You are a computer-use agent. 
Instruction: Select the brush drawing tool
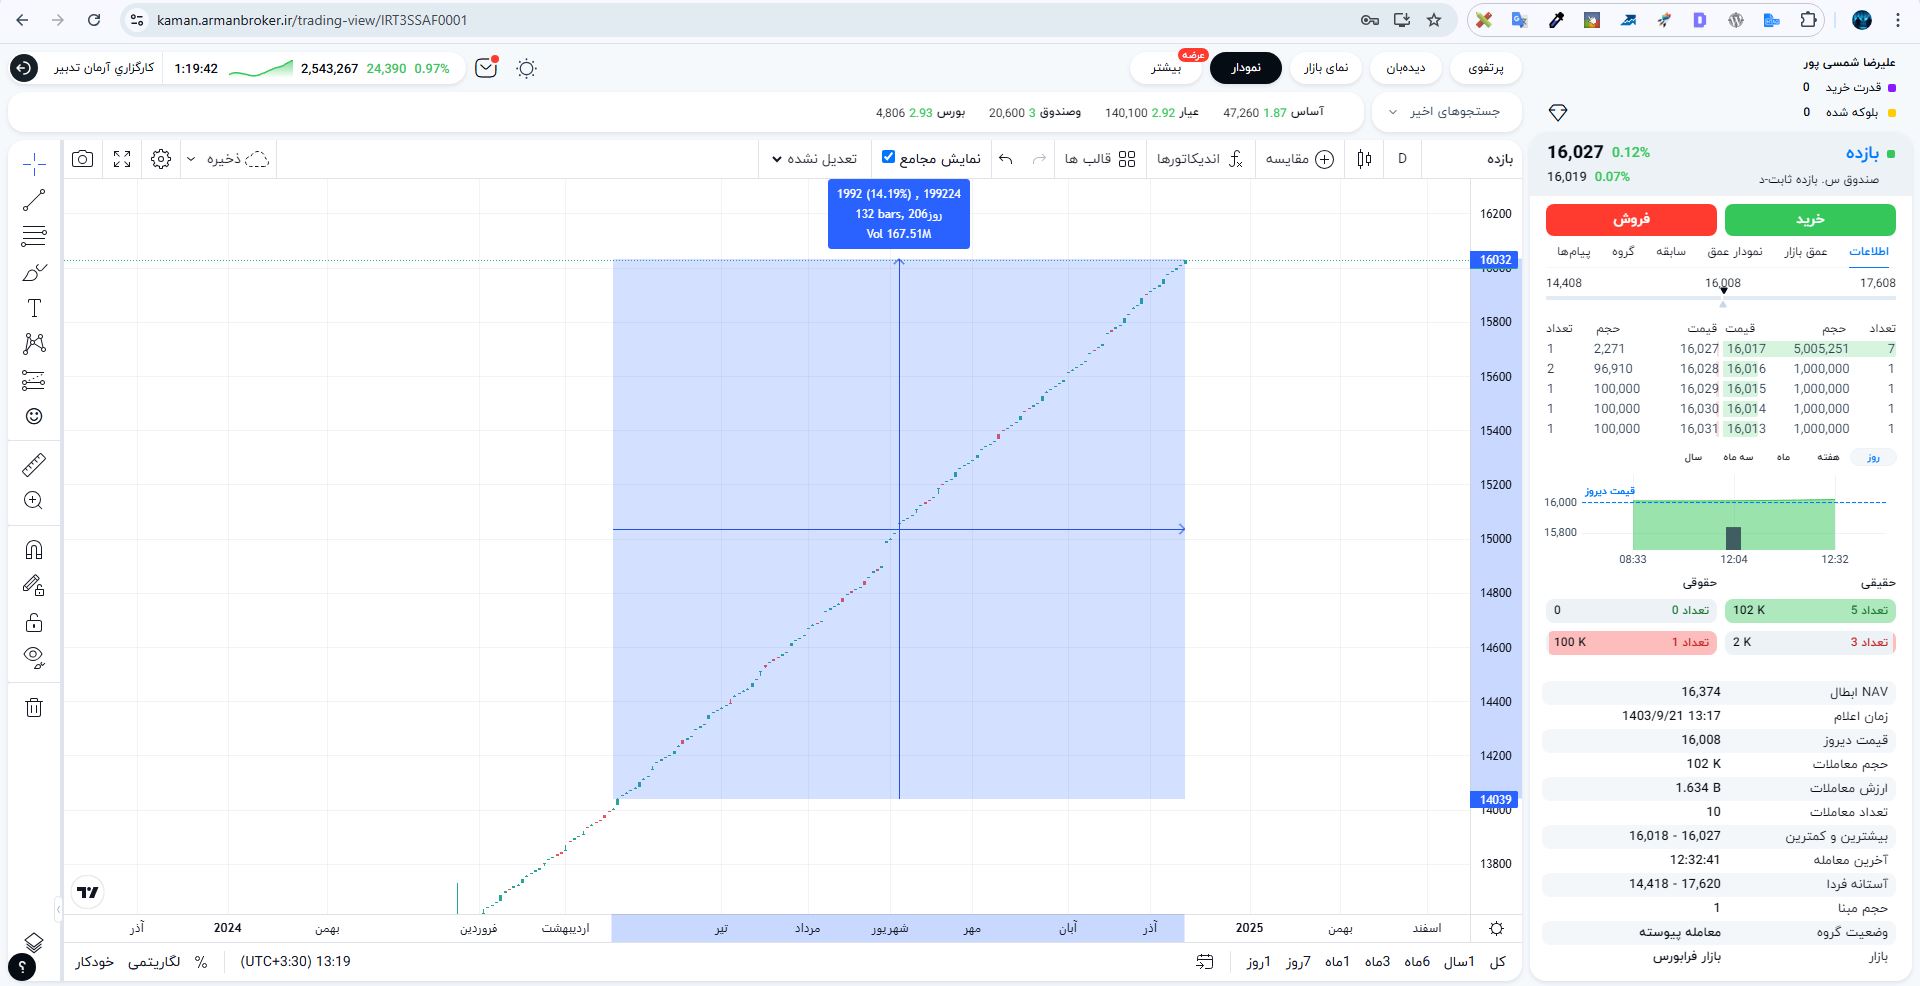[34, 272]
